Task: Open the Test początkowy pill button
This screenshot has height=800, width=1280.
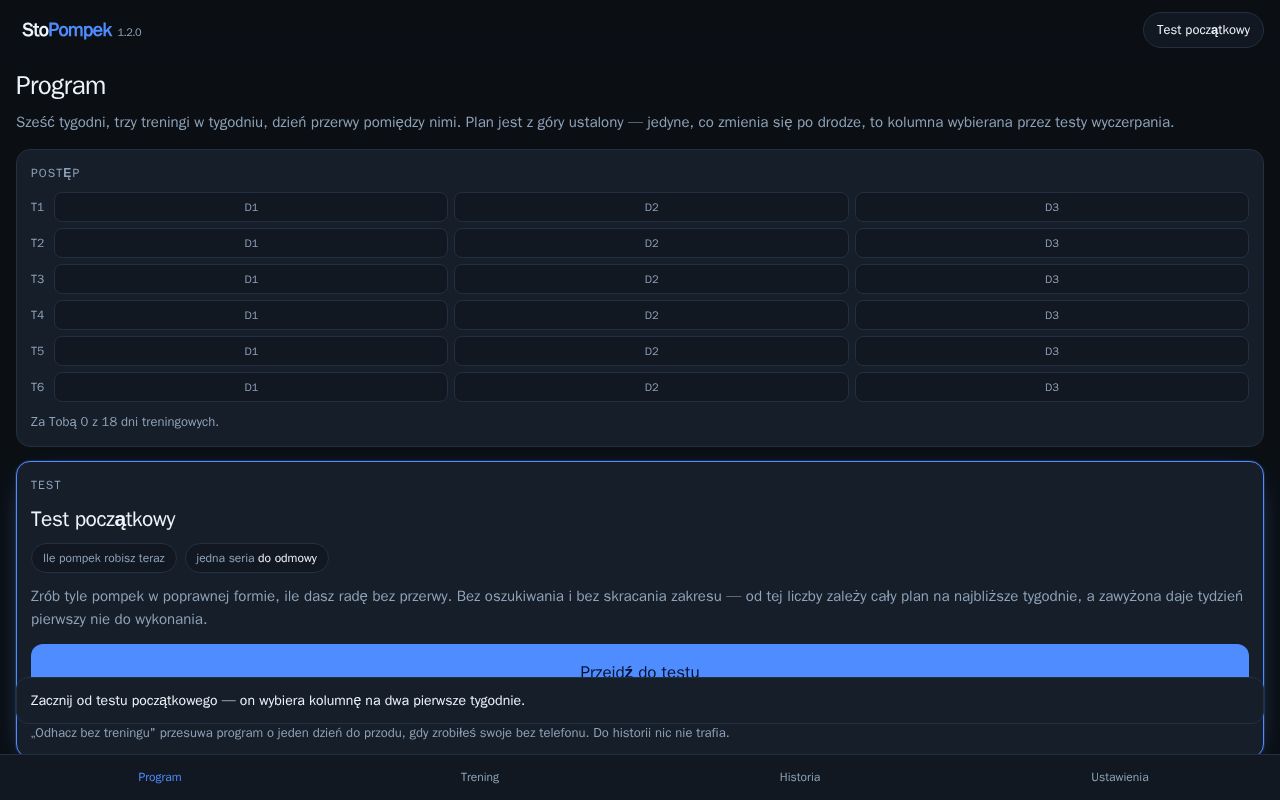Action: pyautogui.click(x=1203, y=30)
